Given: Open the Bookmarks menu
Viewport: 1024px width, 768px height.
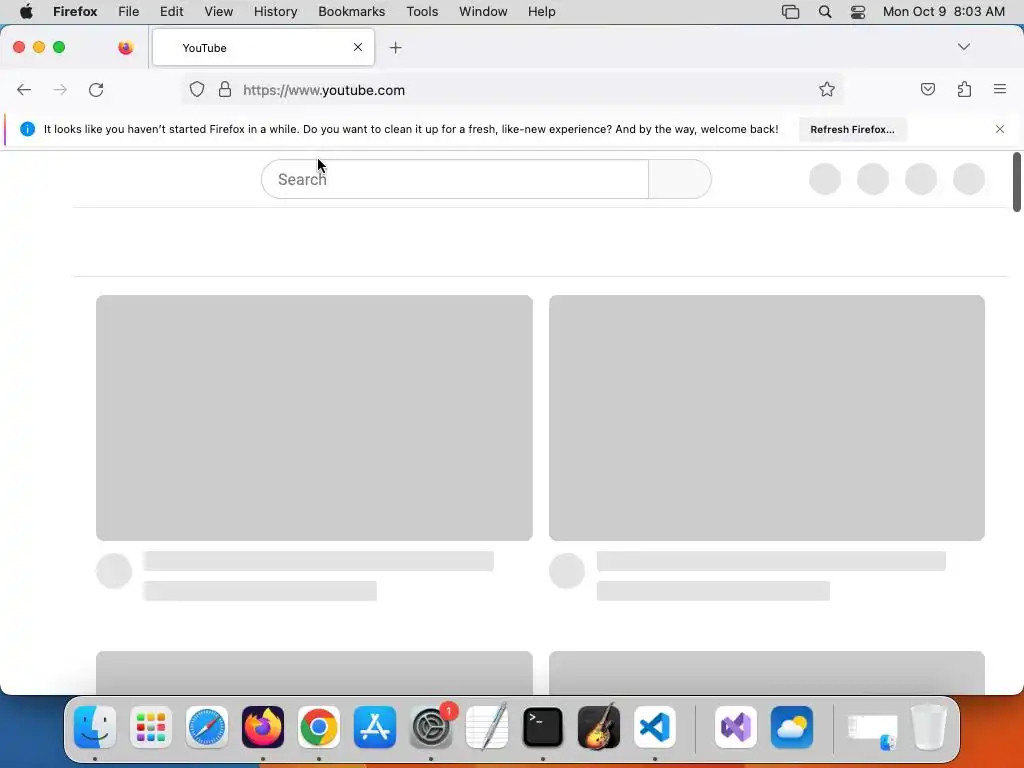Looking at the screenshot, I should [x=351, y=12].
